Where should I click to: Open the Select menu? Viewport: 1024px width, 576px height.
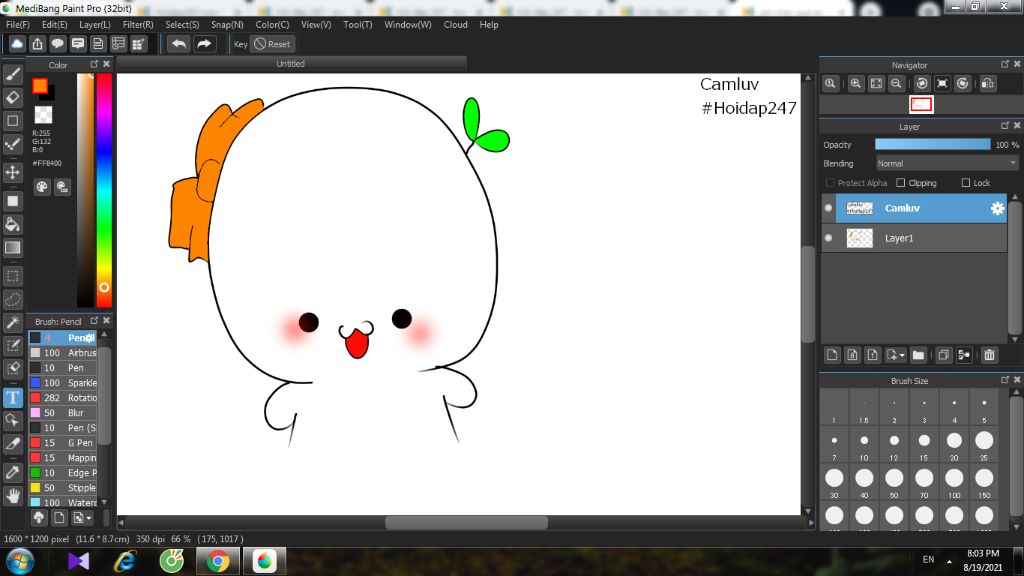(182, 25)
